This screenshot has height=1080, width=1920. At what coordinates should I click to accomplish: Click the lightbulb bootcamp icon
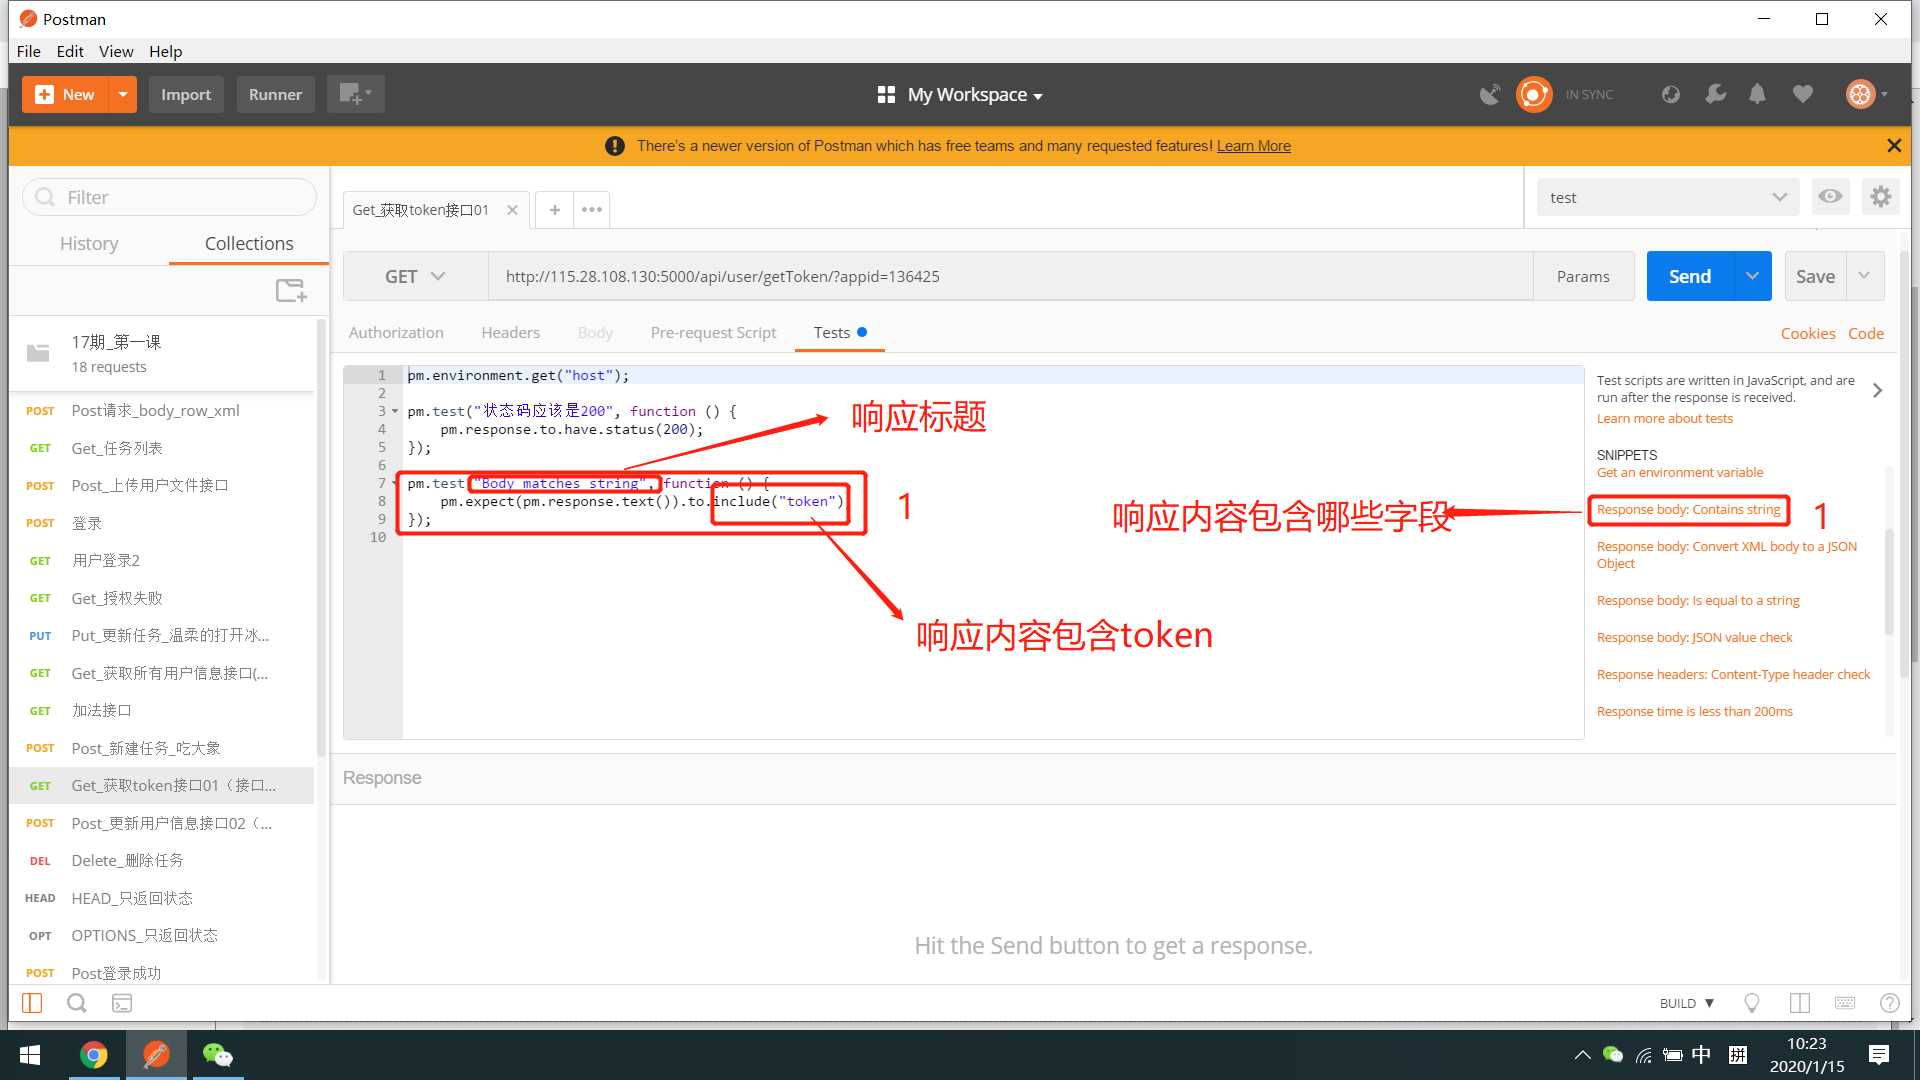[1752, 1003]
